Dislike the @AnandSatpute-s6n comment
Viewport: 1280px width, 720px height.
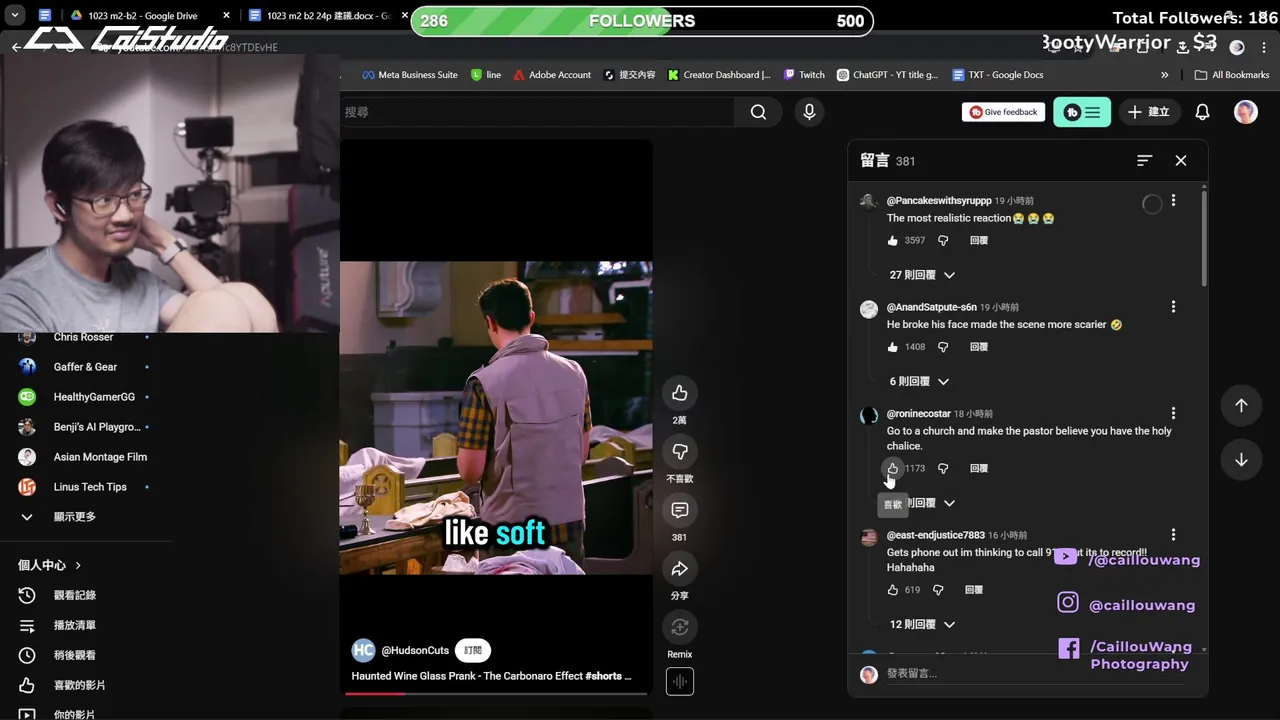[943, 347]
